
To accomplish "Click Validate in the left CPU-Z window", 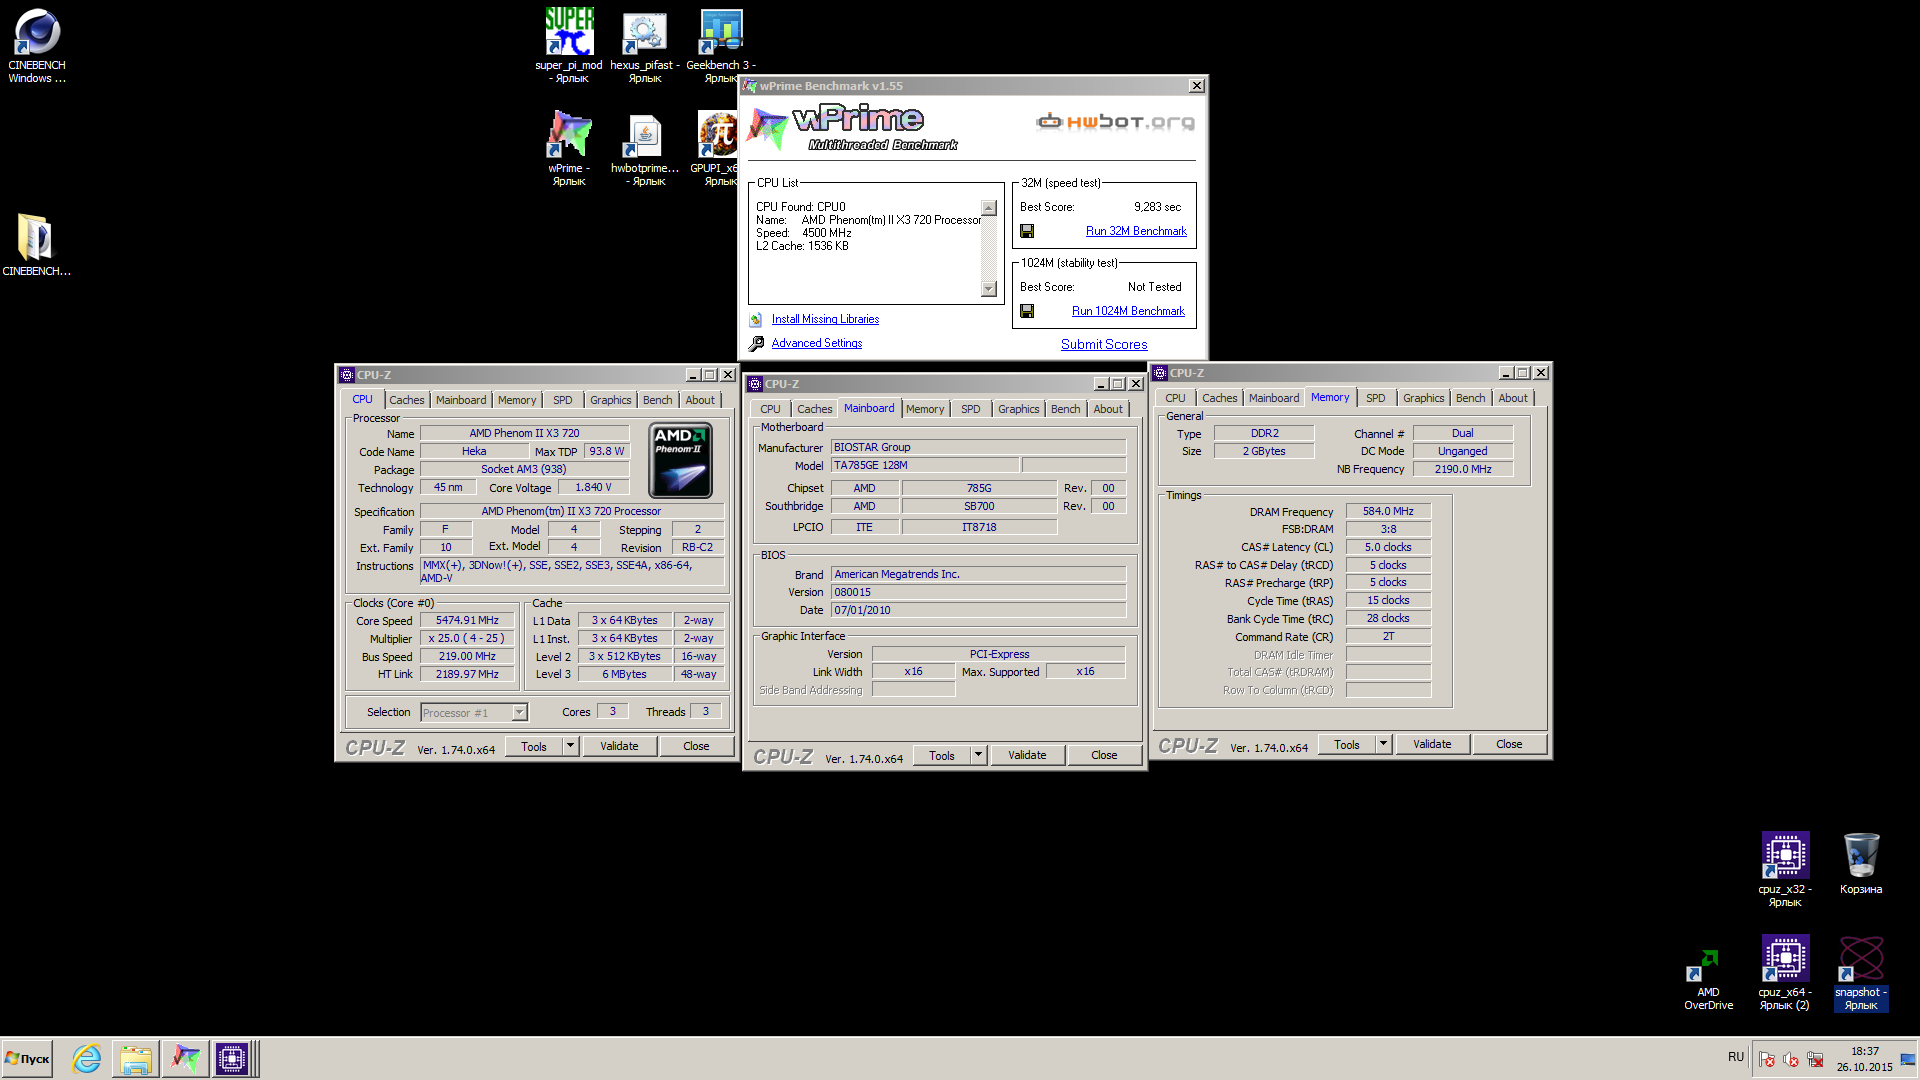I will pos(619,746).
